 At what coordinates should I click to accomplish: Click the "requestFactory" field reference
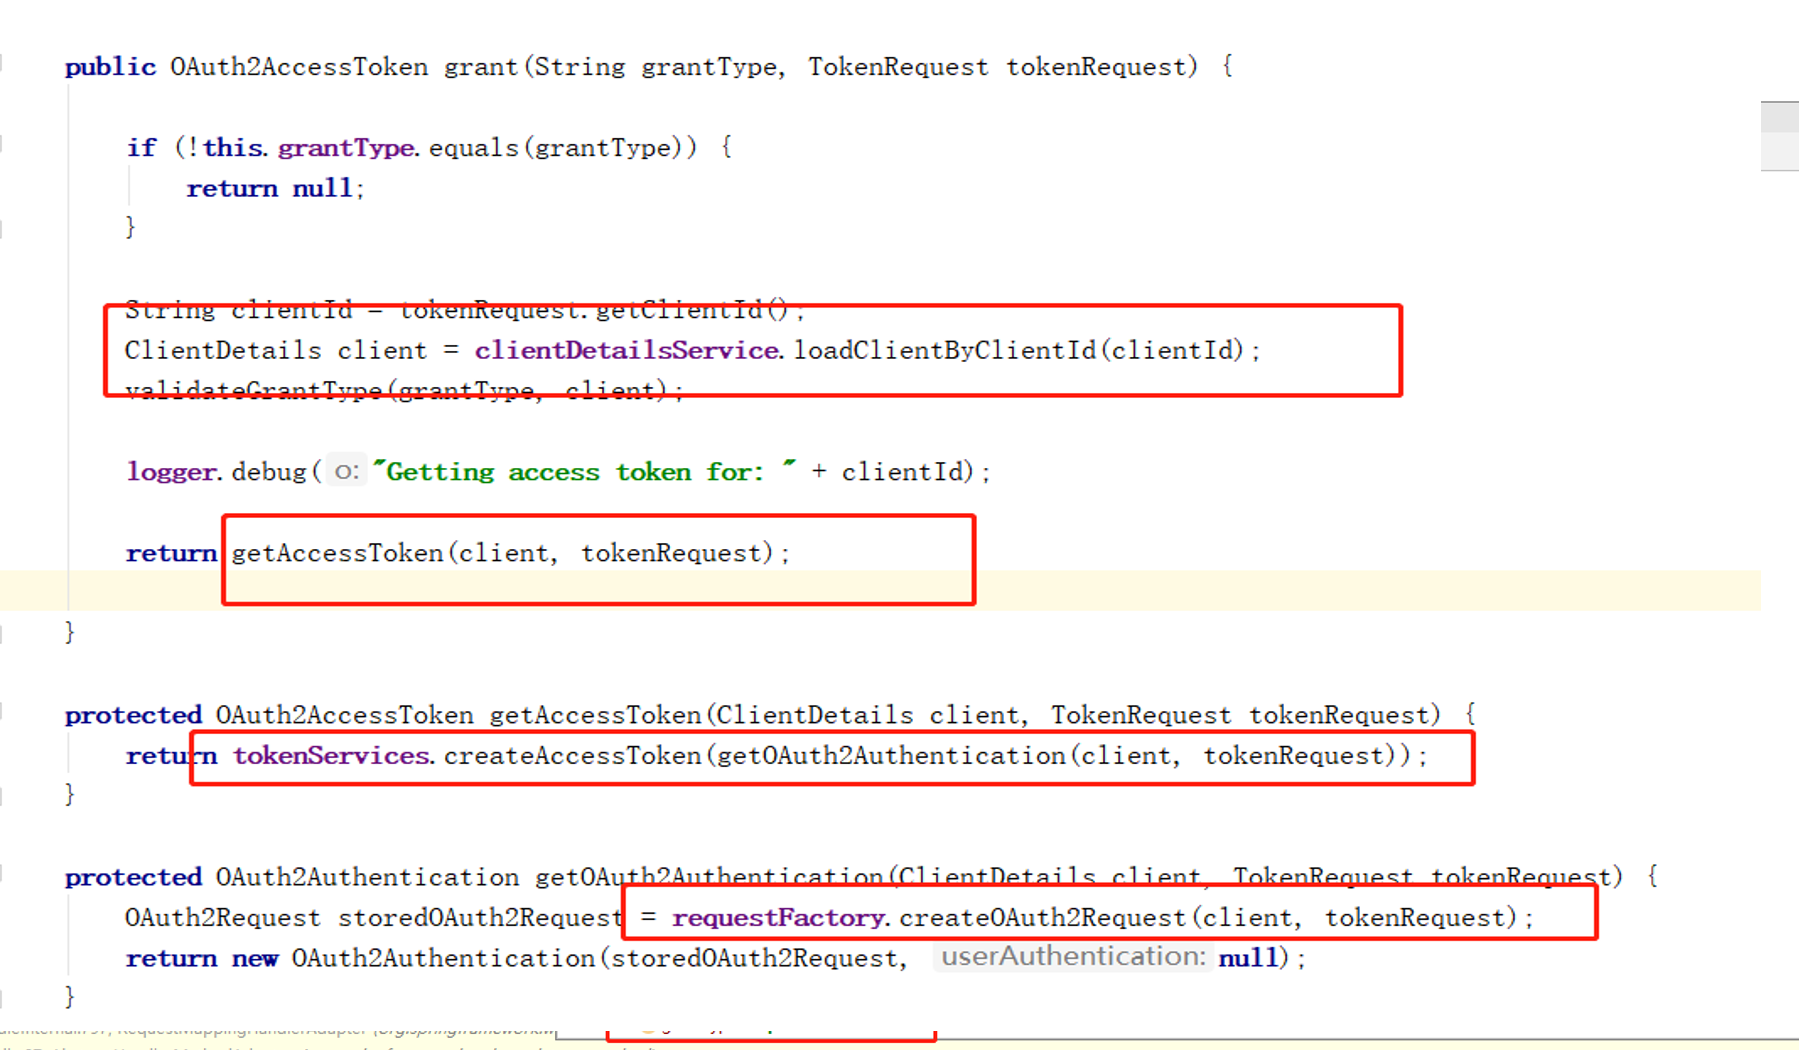click(778, 918)
